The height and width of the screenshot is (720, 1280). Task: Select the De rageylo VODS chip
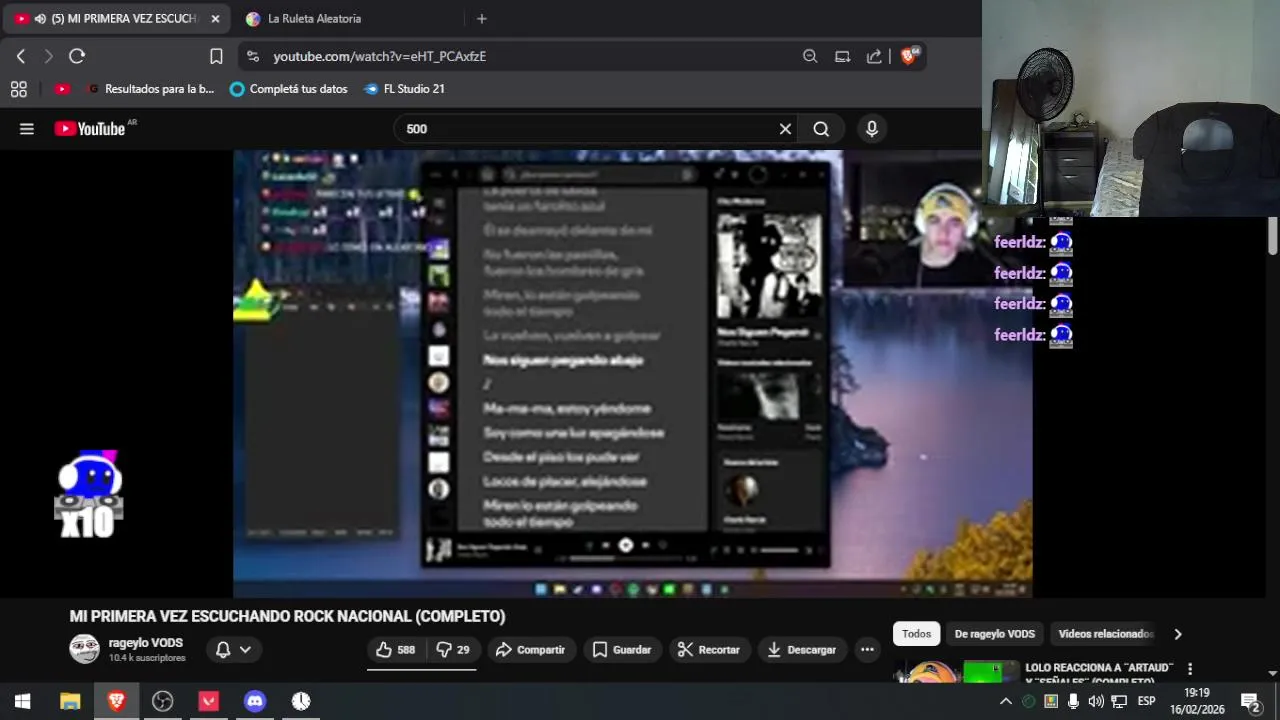pos(995,634)
